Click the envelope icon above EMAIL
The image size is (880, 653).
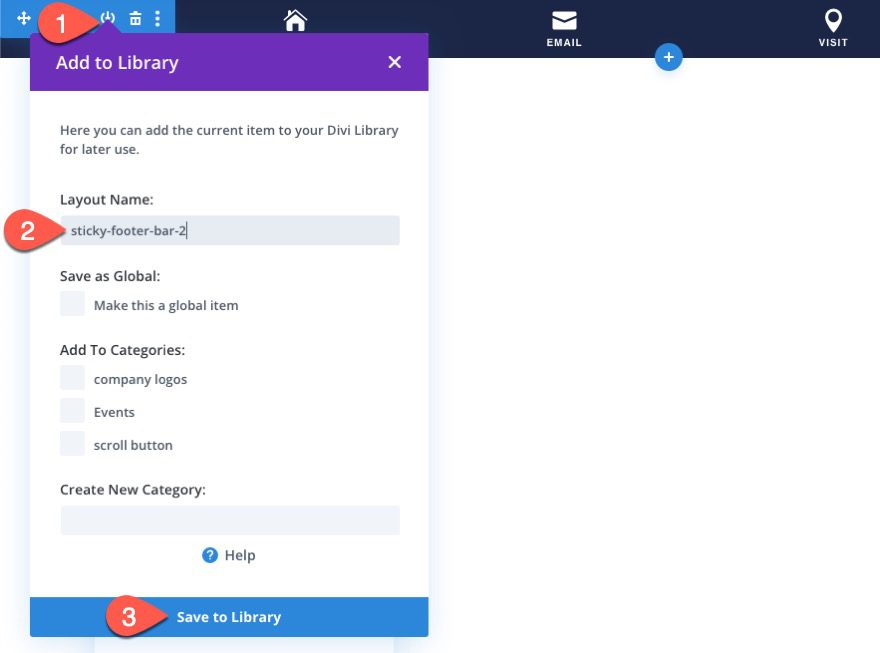564,20
